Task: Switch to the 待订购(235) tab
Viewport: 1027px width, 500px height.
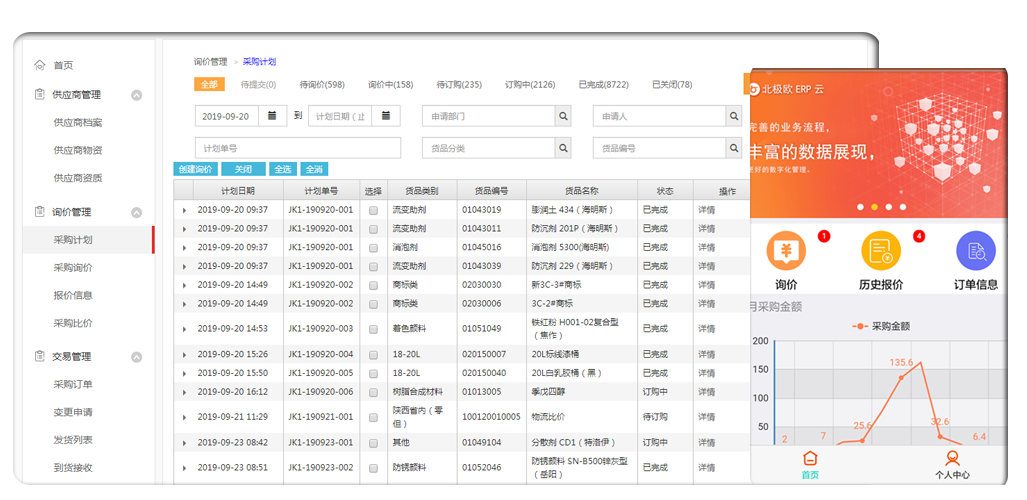Action: coord(459,85)
